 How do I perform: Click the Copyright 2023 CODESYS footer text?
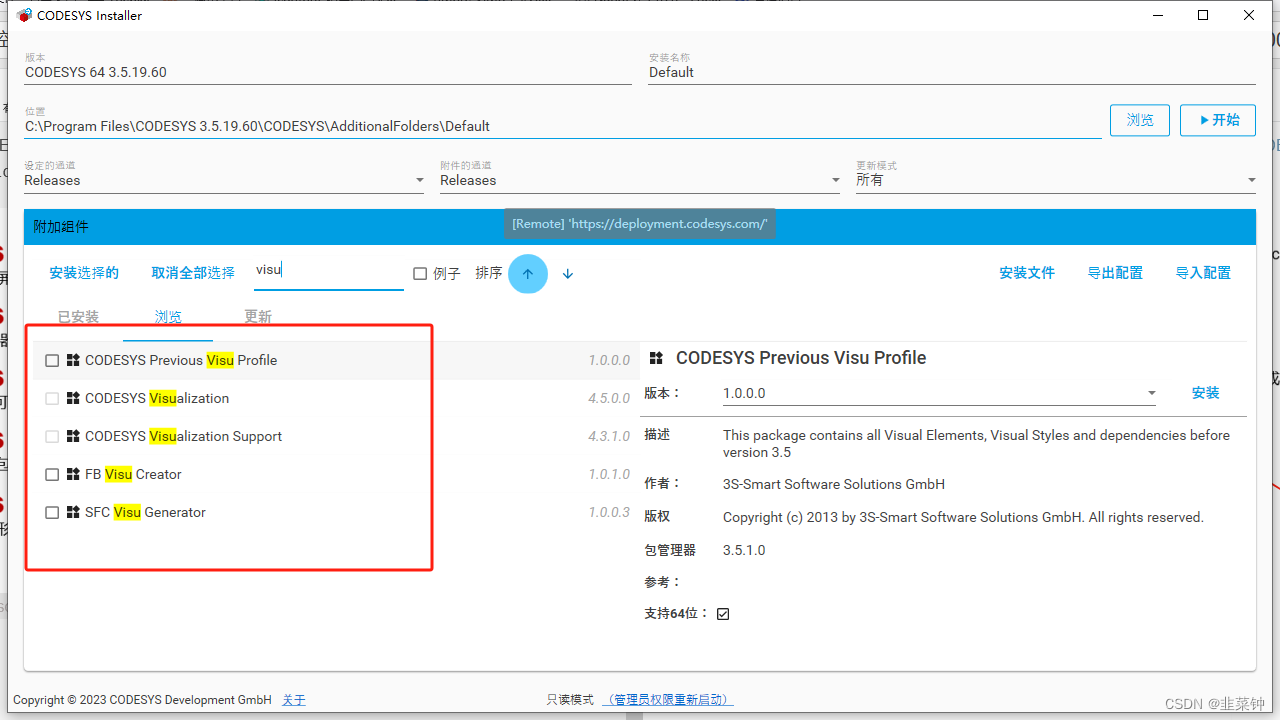point(142,700)
